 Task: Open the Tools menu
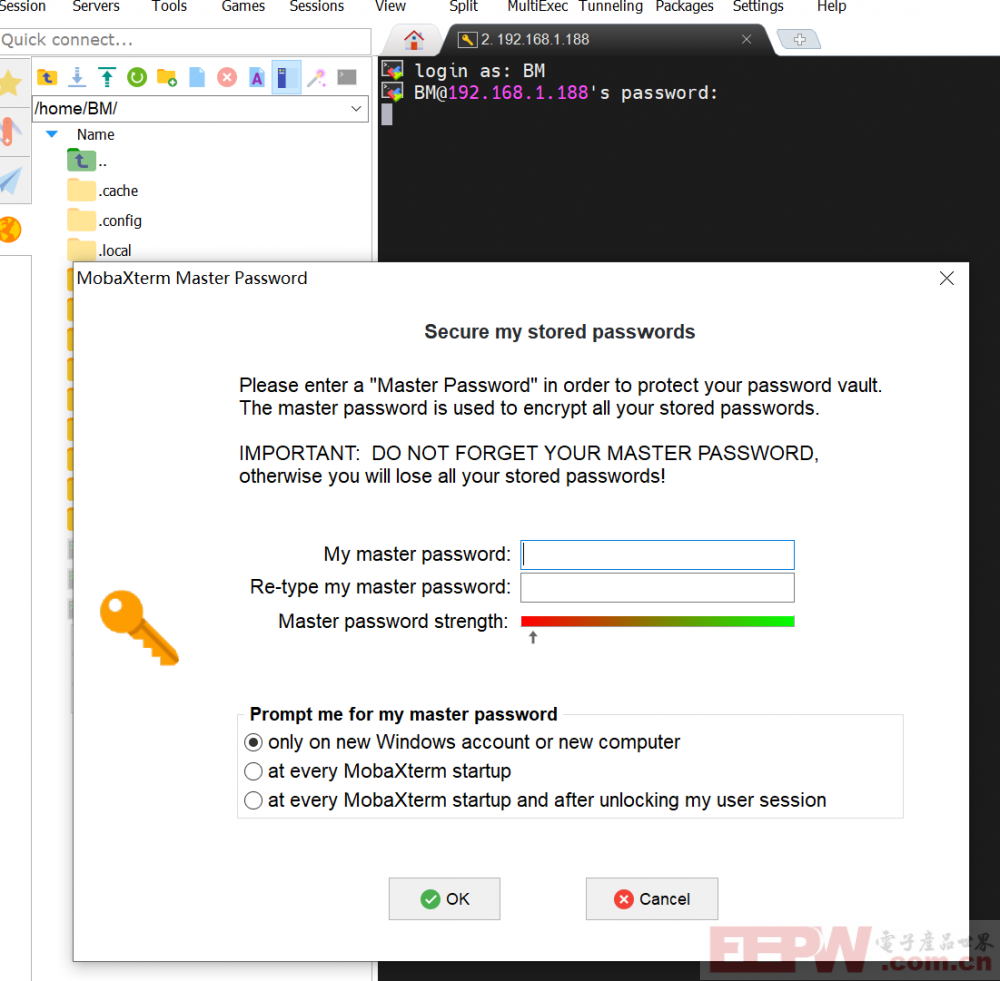tap(169, 6)
